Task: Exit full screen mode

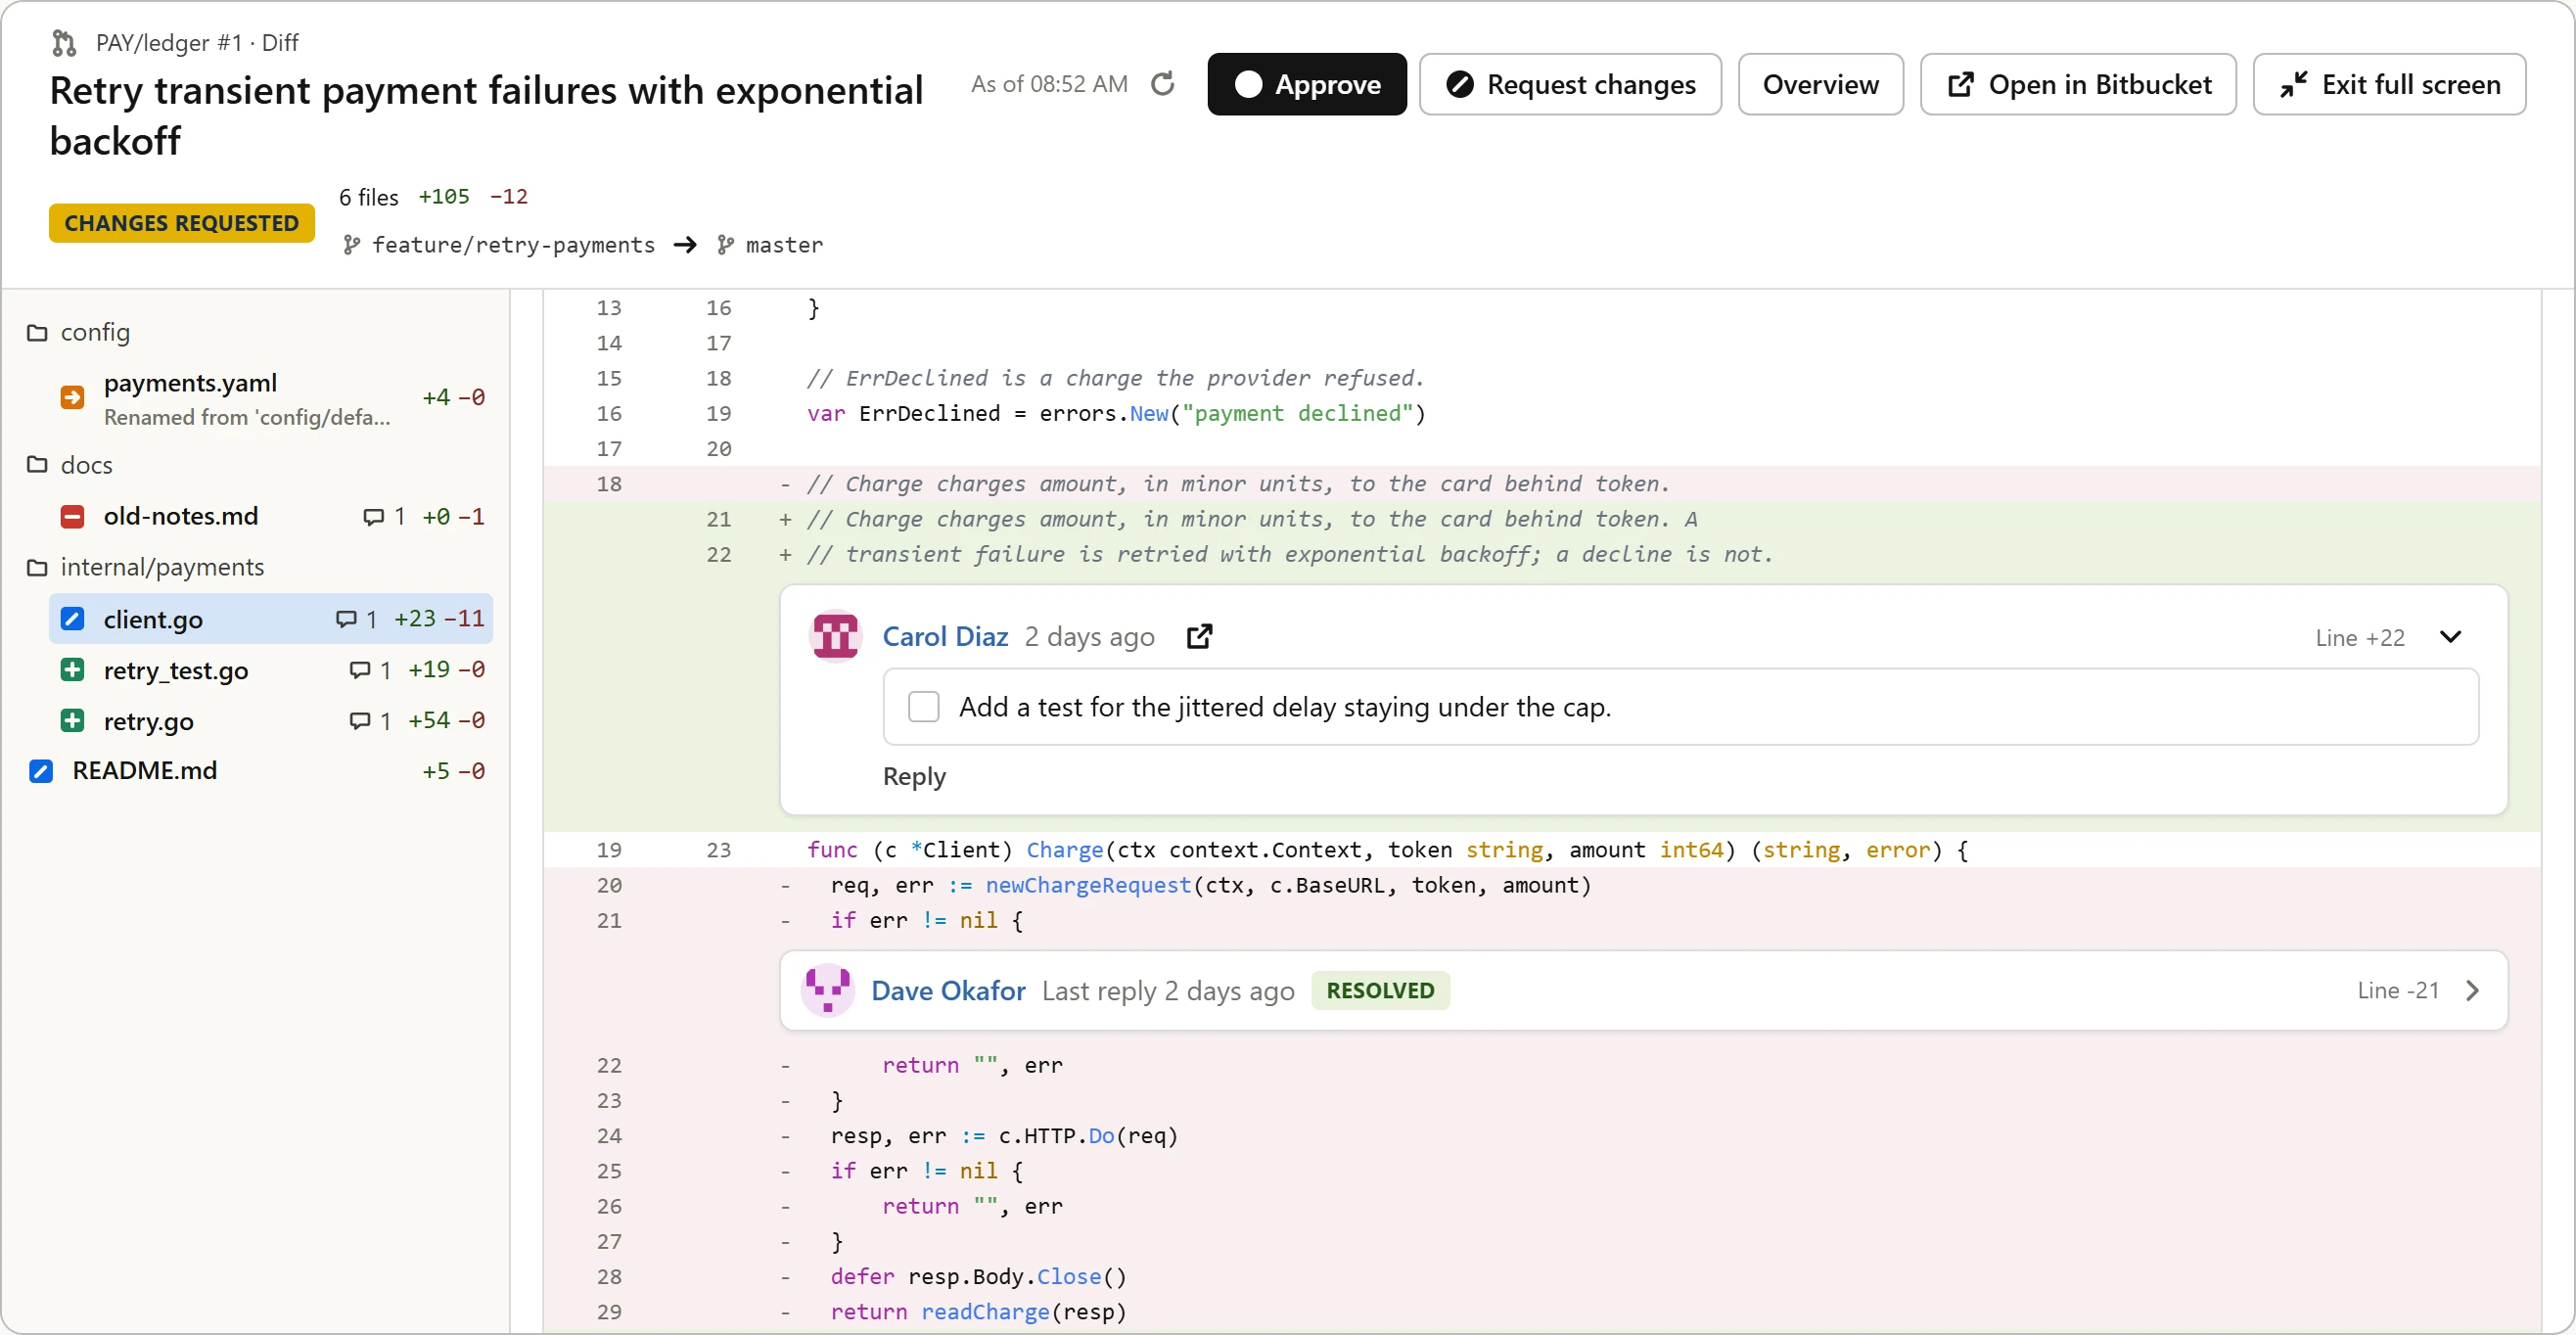Action: 2389,84
